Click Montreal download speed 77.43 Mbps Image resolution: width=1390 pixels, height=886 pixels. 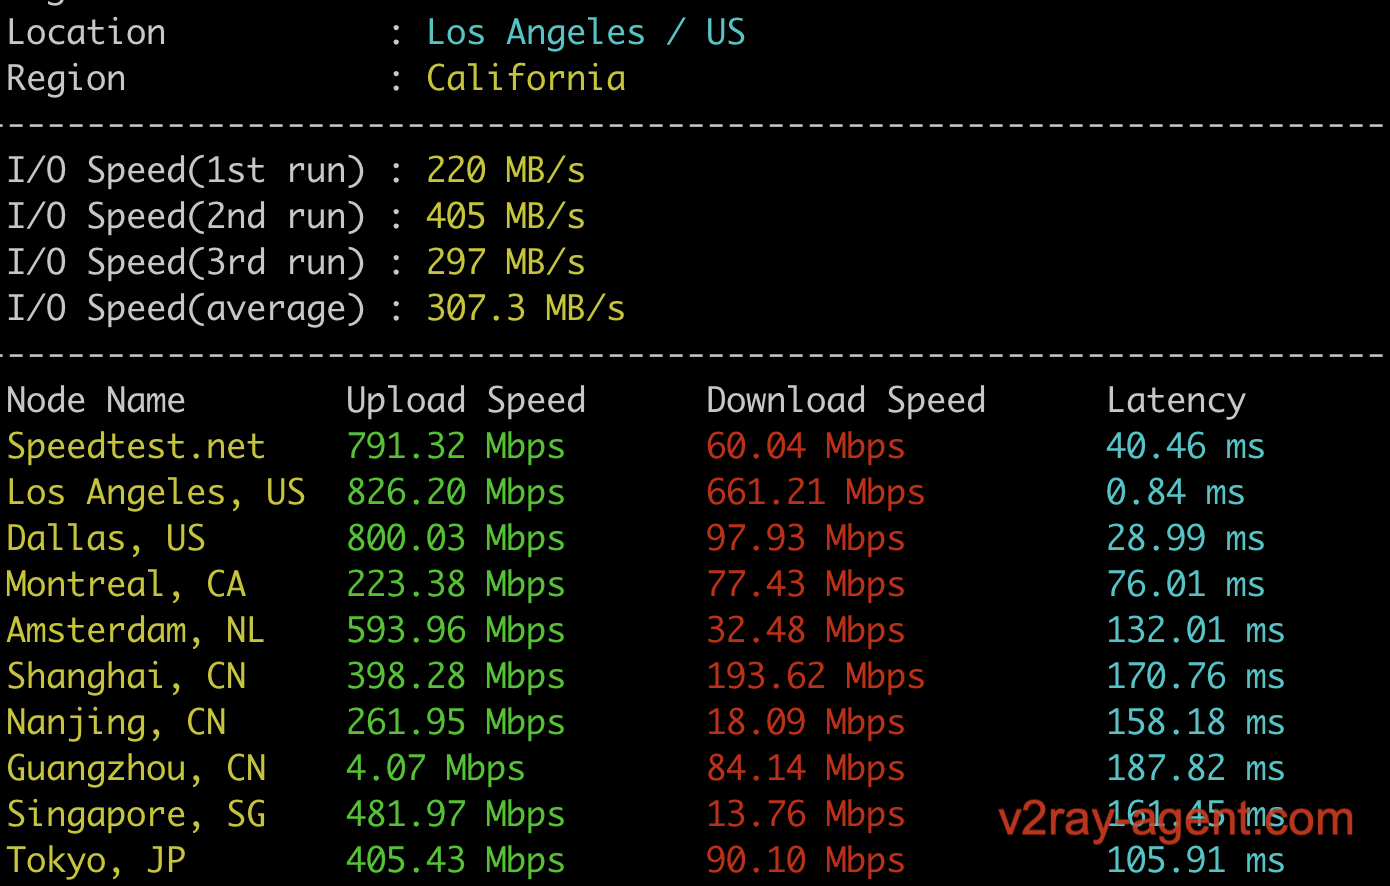806,585
